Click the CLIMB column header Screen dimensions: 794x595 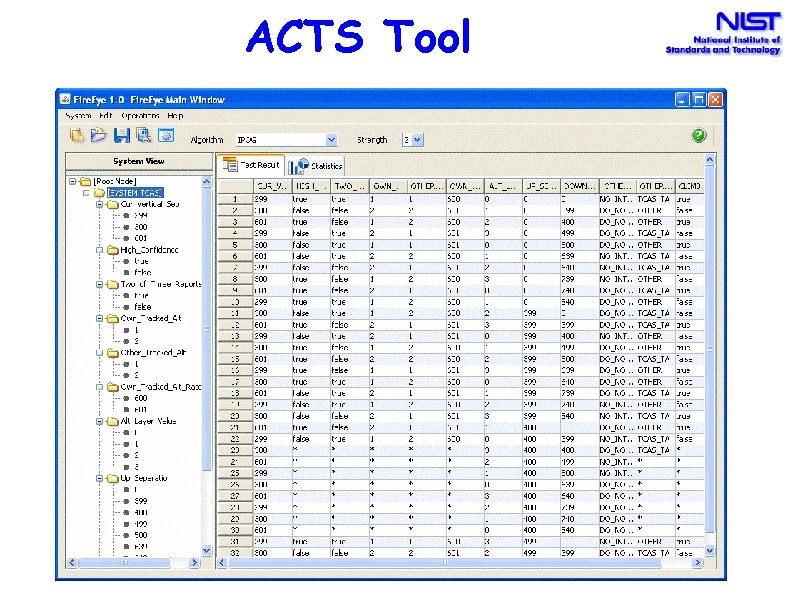pyautogui.click(x=690, y=186)
